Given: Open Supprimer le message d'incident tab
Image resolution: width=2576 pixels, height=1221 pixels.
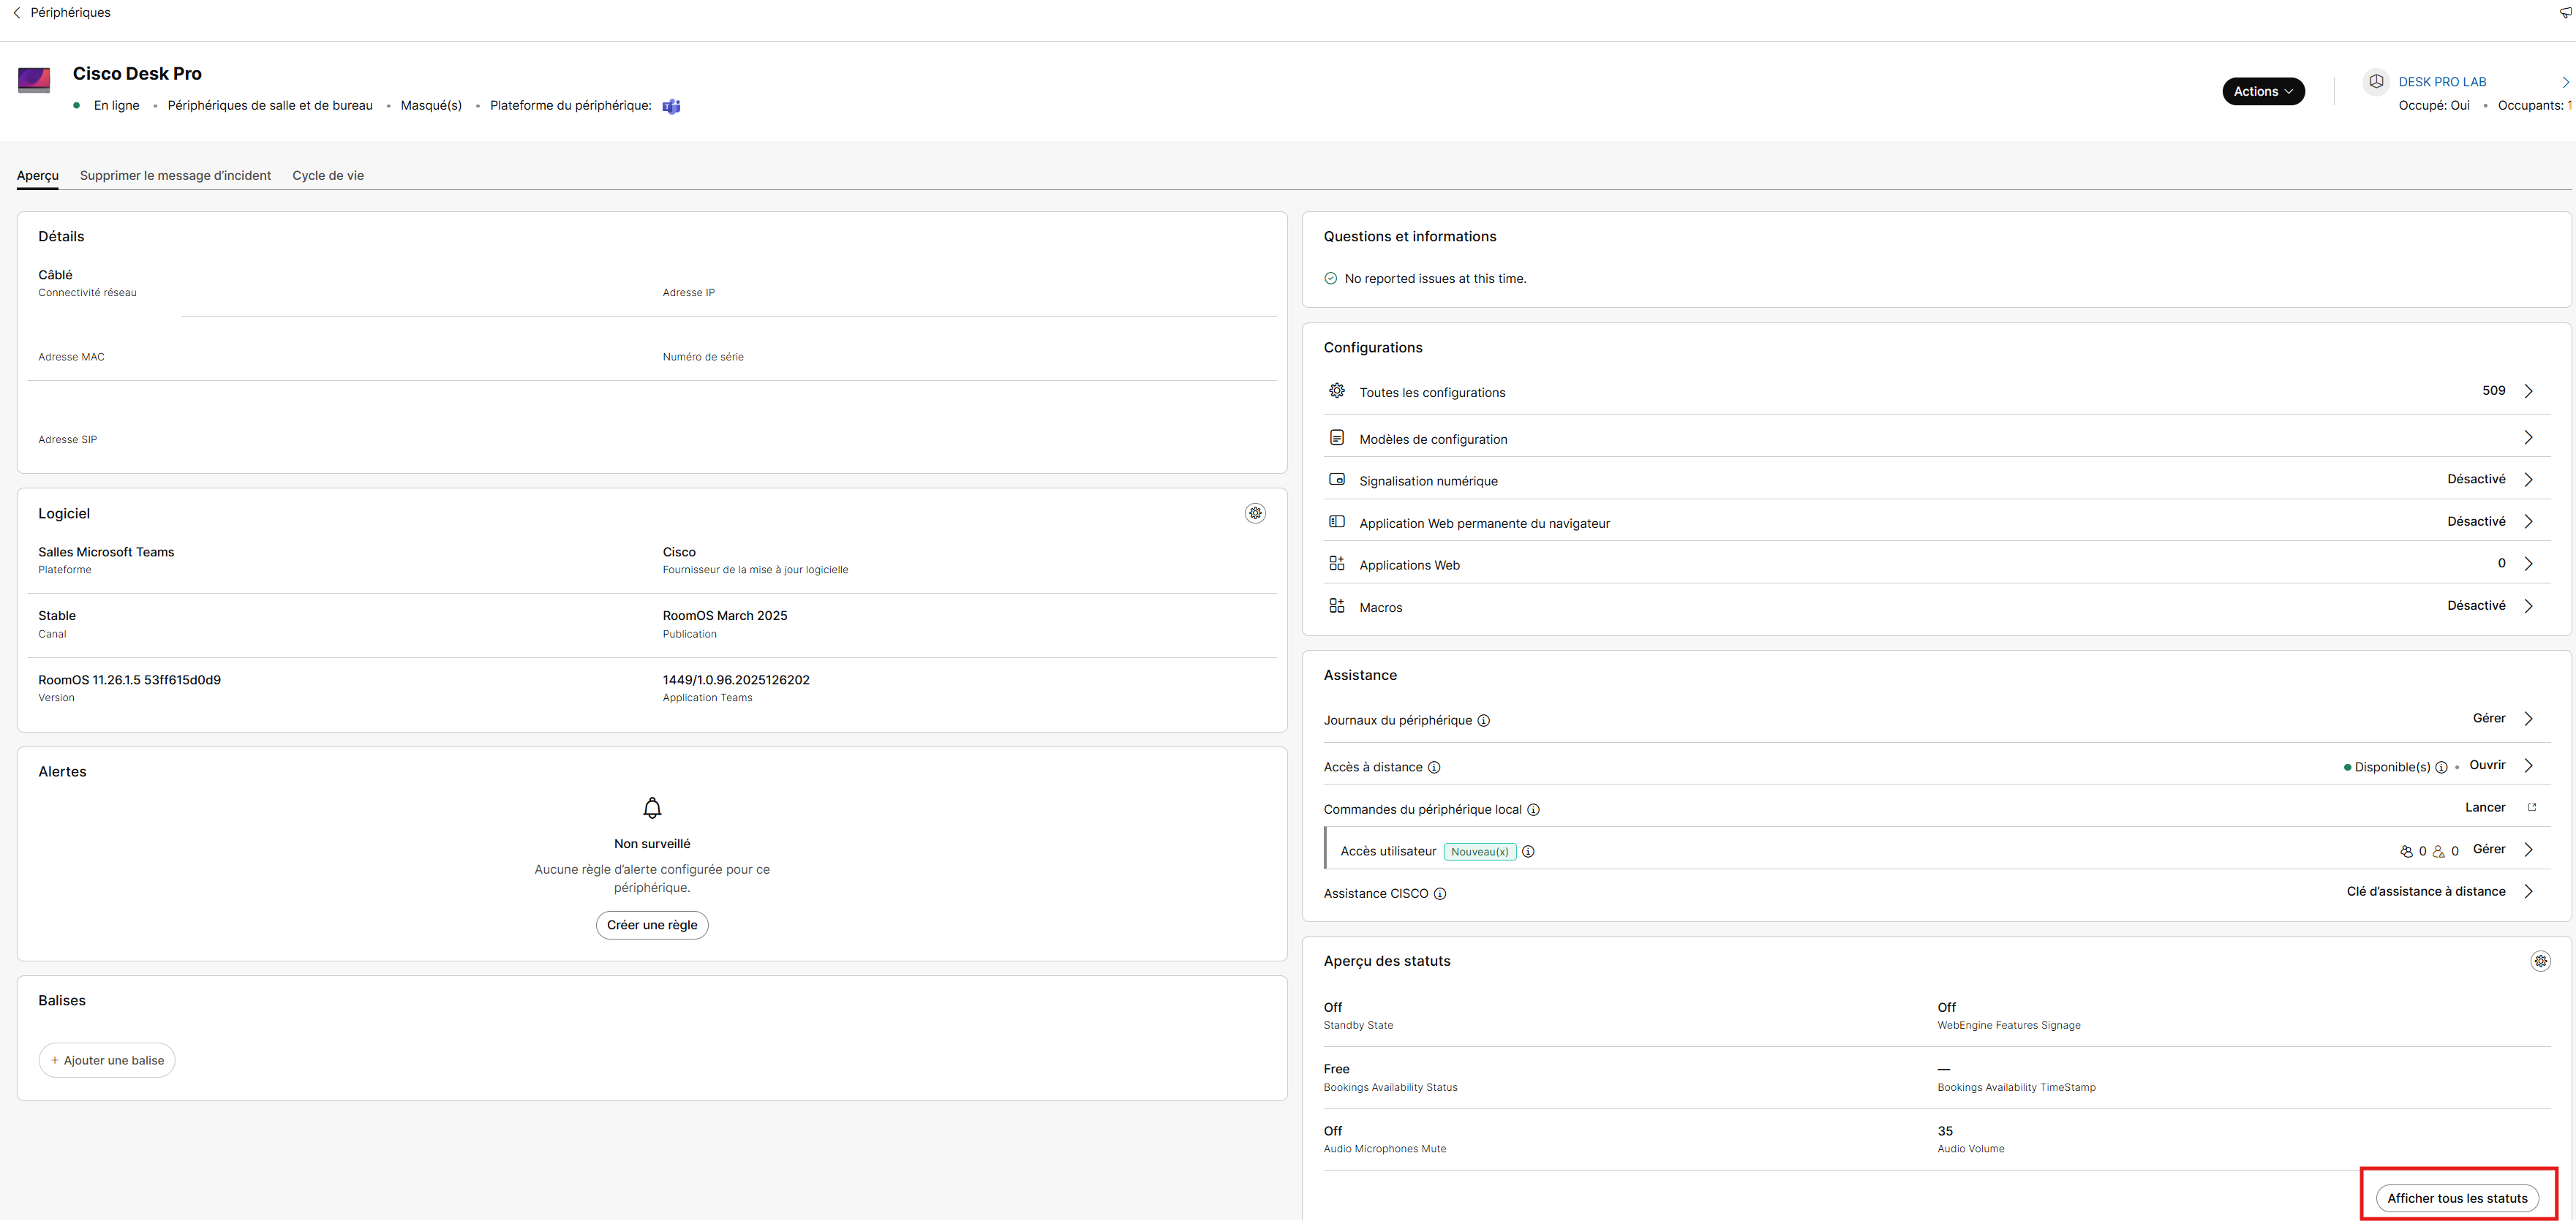Looking at the screenshot, I should [175, 175].
